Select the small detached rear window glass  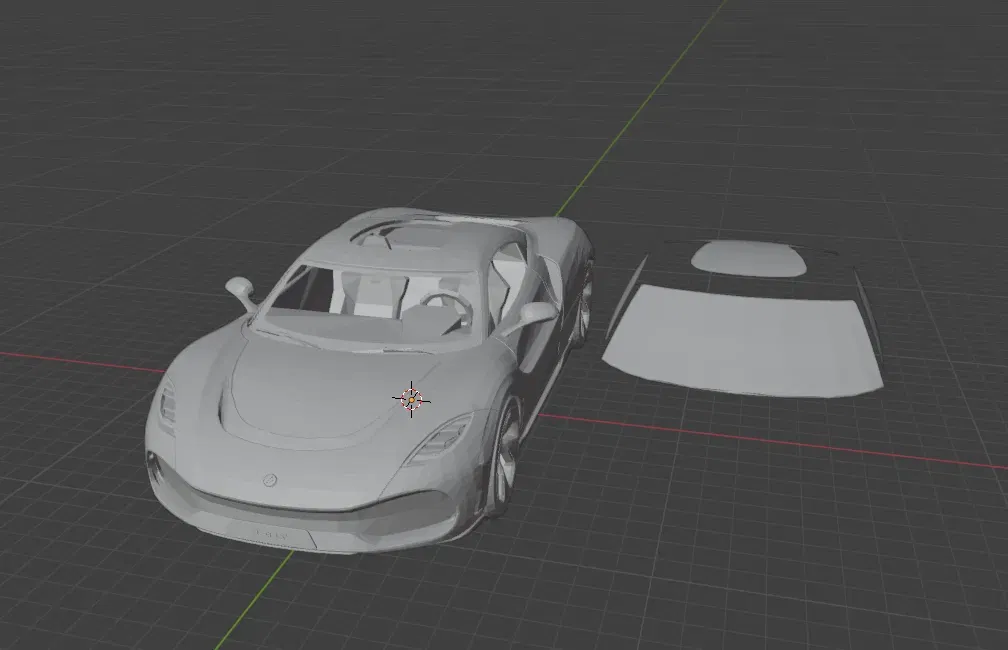click(x=749, y=259)
